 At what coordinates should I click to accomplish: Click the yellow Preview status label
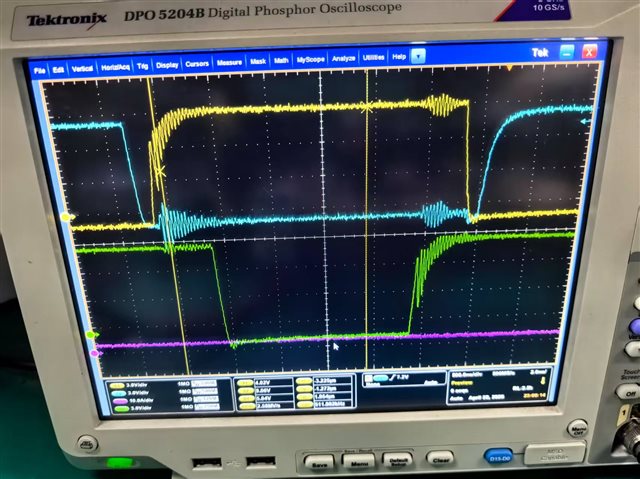point(462,383)
